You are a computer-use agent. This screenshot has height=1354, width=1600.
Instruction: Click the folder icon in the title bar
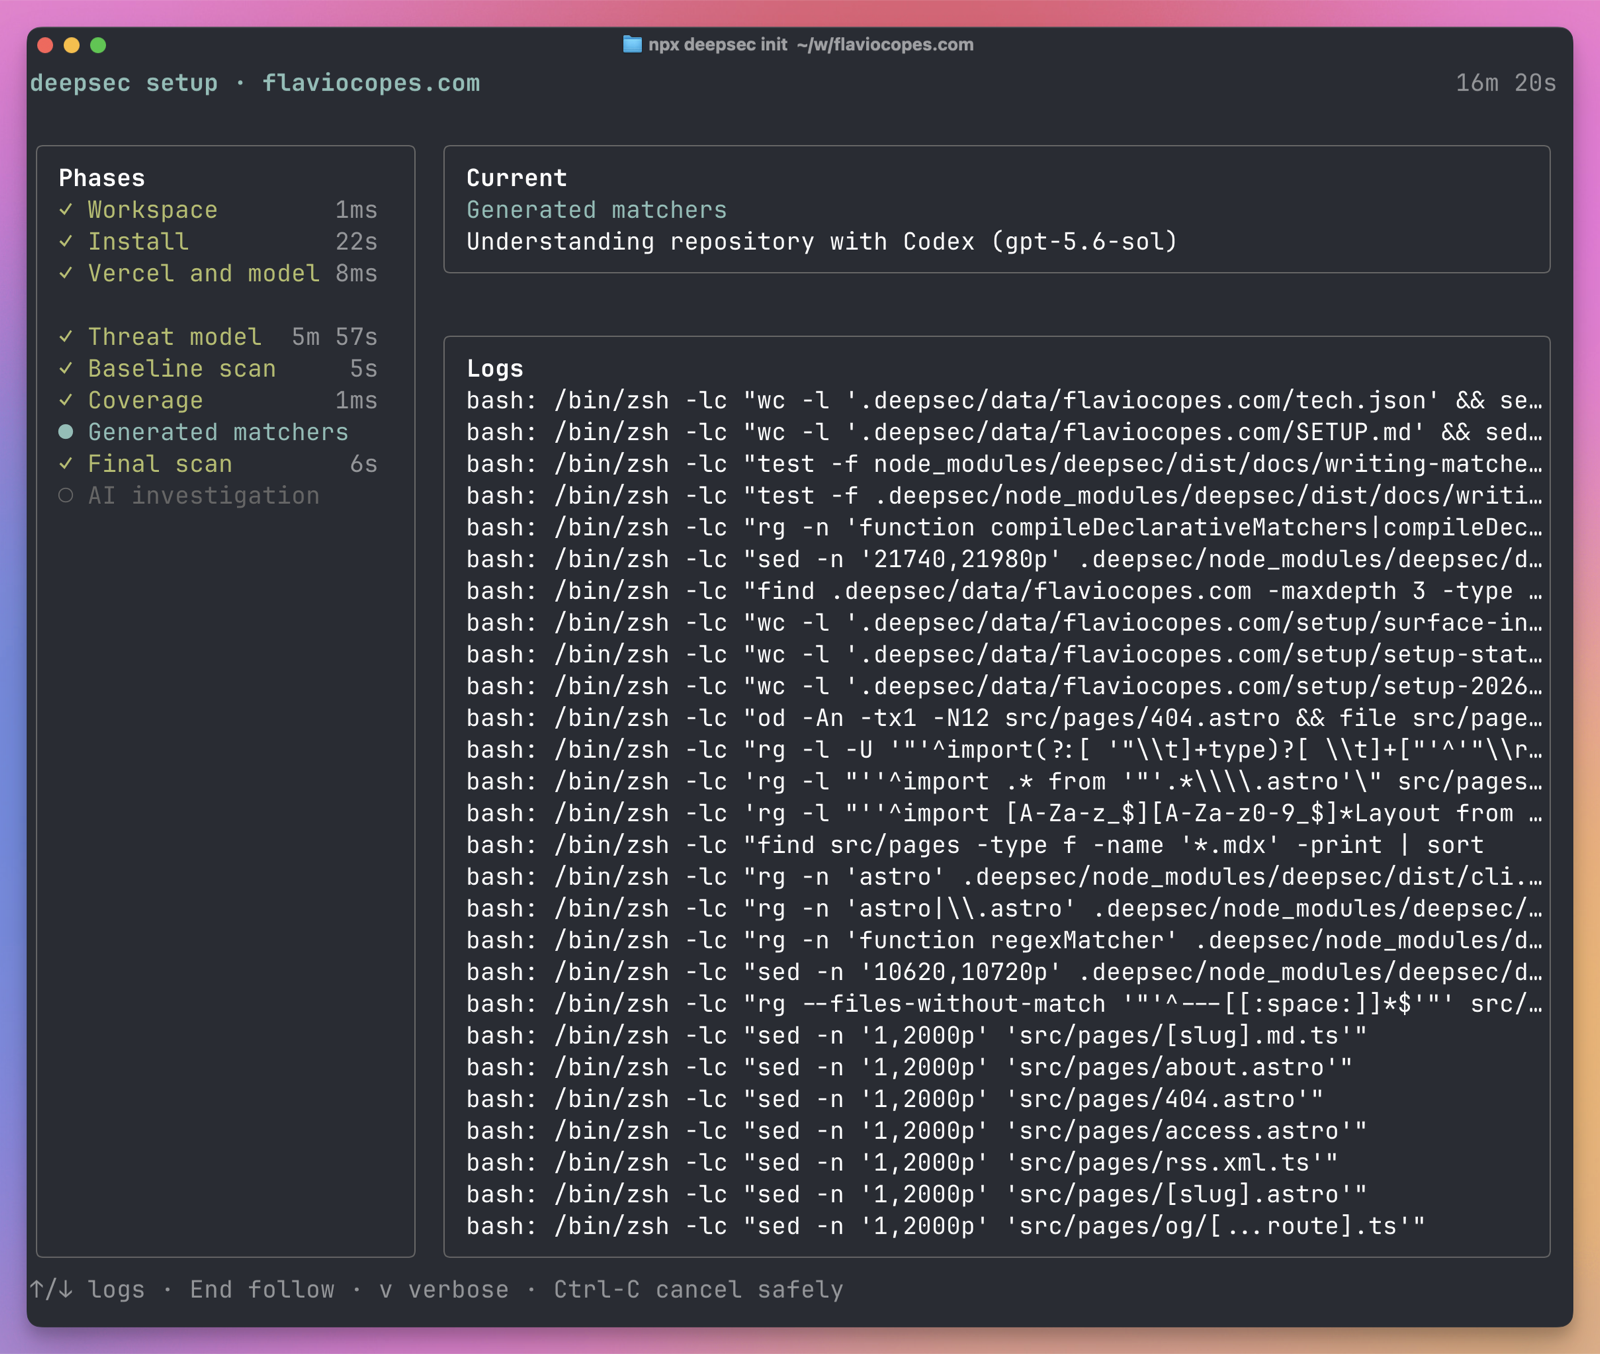(x=632, y=44)
